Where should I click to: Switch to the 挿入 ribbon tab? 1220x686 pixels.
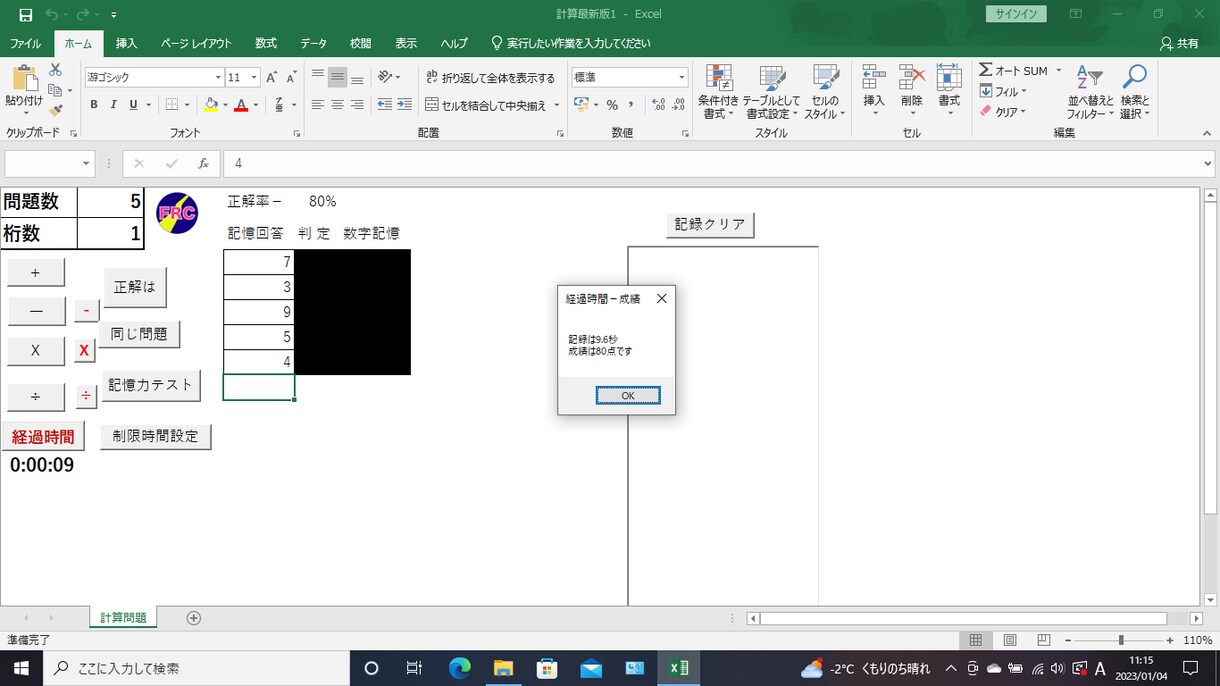point(126,43)
